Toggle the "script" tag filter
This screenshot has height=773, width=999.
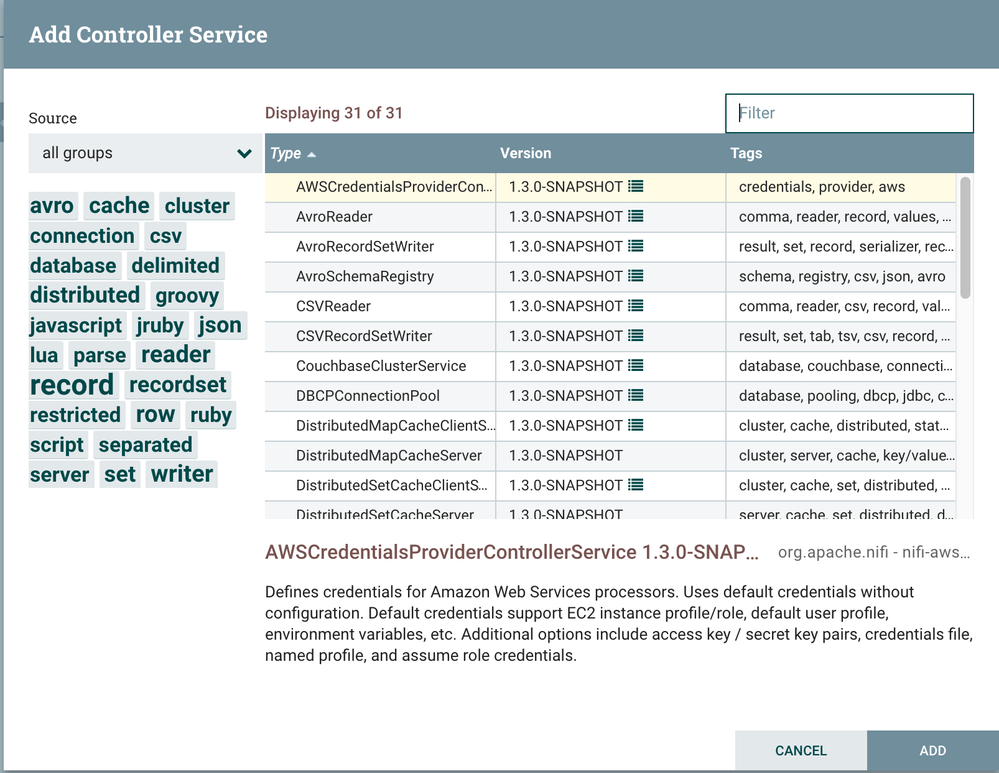pos(57,444)
